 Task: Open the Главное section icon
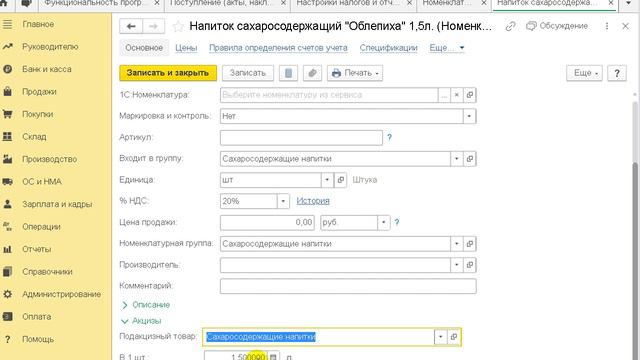7,24
